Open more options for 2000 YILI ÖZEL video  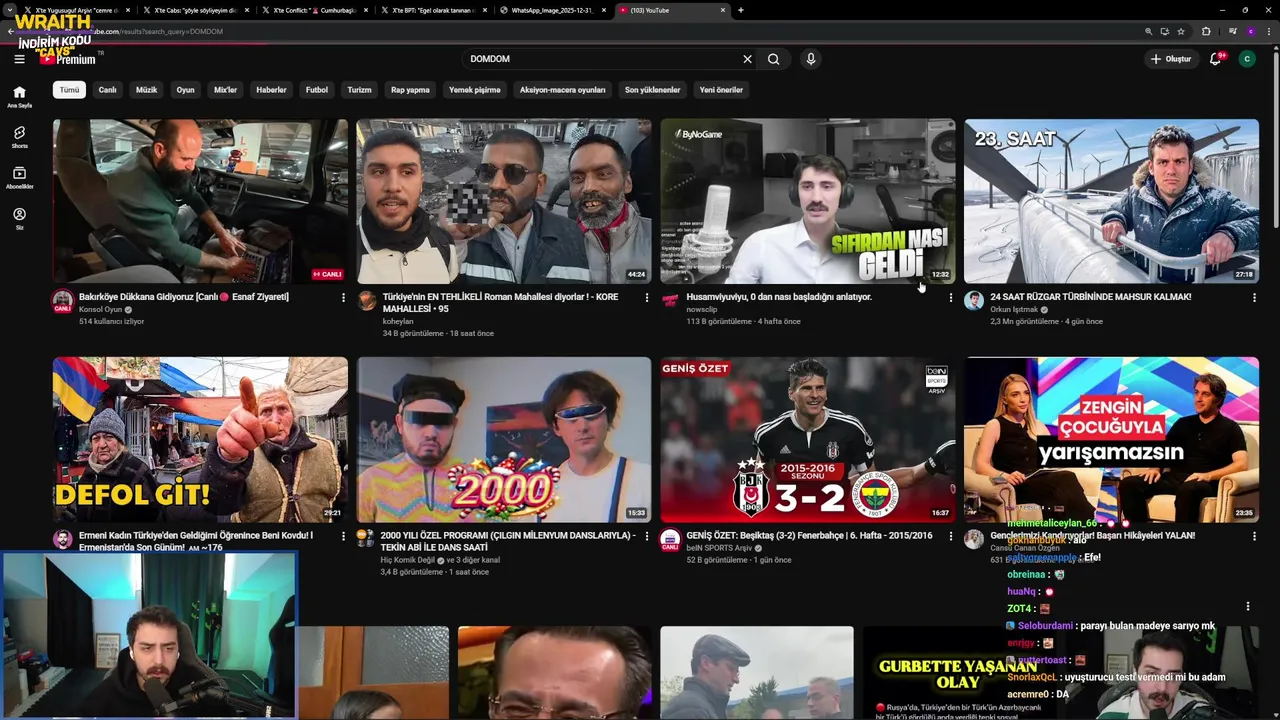(647, 536)
